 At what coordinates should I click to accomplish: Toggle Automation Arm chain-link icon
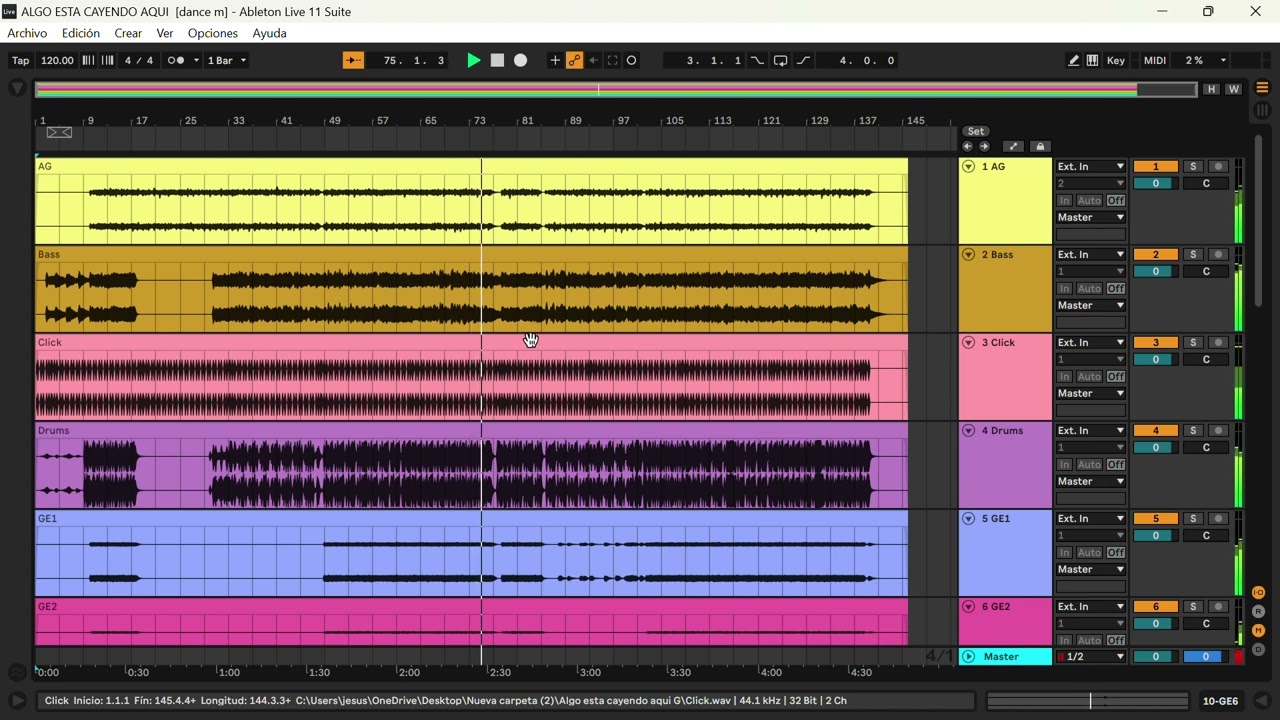574,61
